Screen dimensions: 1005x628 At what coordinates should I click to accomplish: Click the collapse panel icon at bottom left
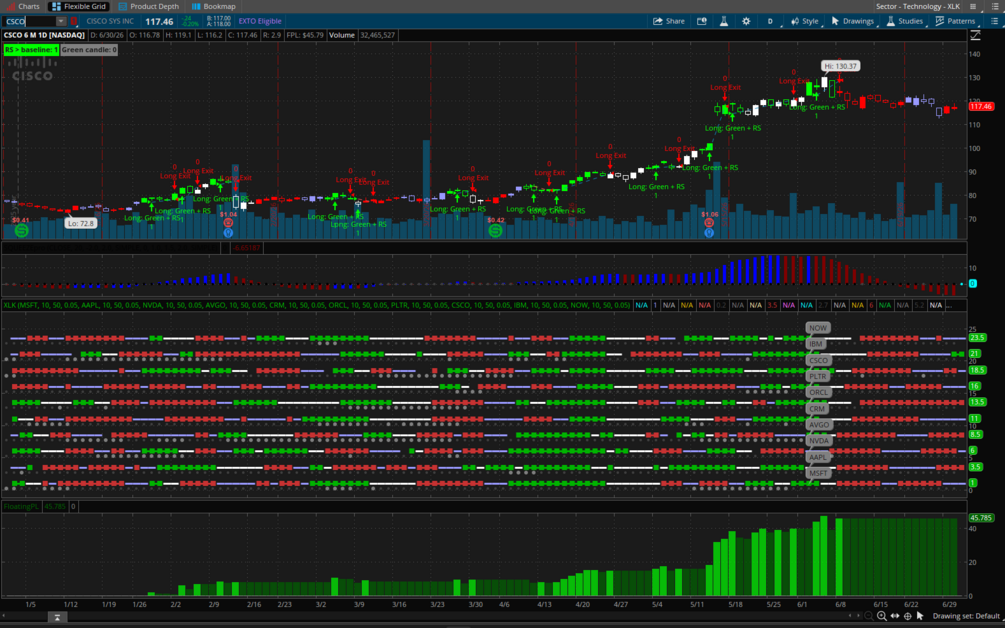coord(57,617)
